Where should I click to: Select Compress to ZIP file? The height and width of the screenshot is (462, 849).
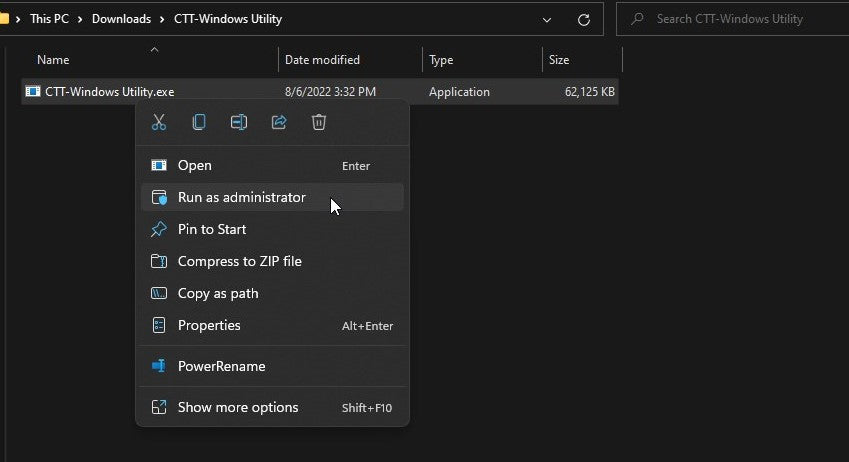239,261
